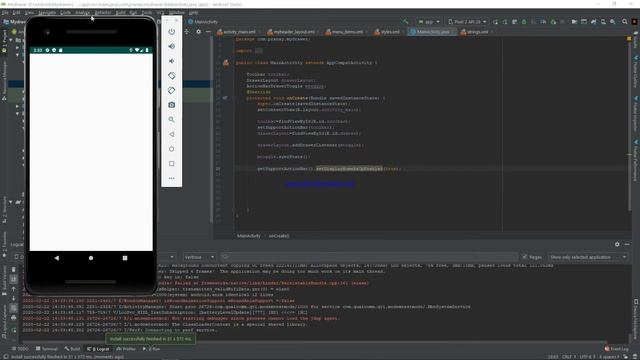640x360 pixels.
Task: Open the Event Log button
Action: 617,349
